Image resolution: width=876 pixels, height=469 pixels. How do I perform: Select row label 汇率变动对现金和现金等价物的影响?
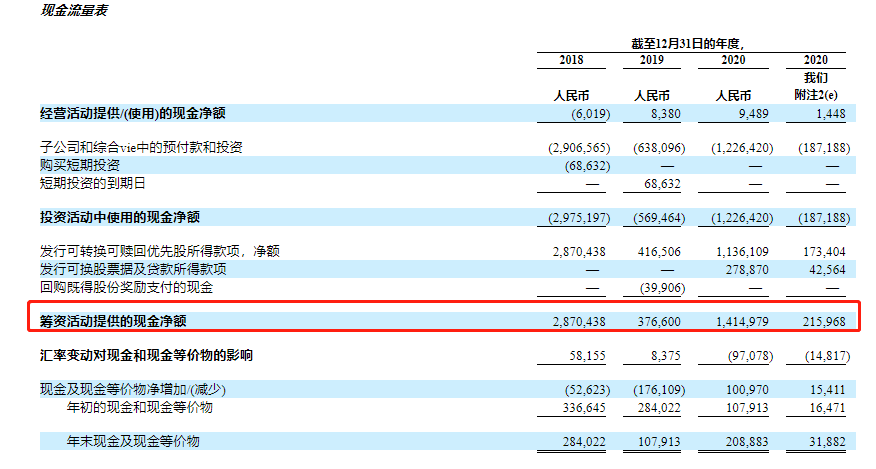146,355
